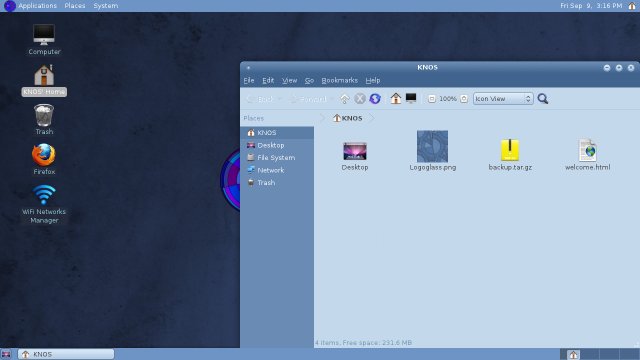Click the Stop loading icon in toolbar
This screenshot has width=640, height=360.
360,99
